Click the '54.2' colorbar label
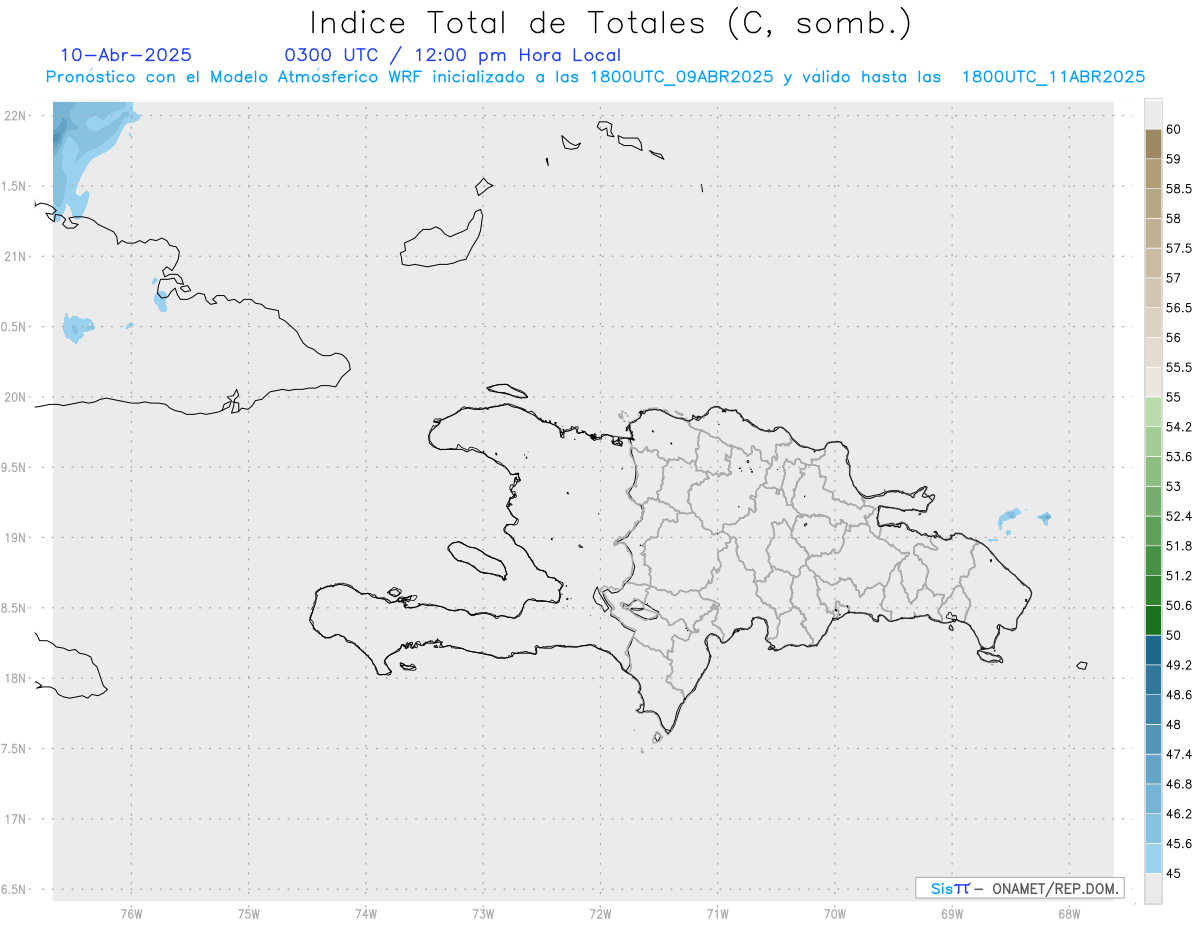The height and width of the screenshot is (927, 1200). 1178,427
